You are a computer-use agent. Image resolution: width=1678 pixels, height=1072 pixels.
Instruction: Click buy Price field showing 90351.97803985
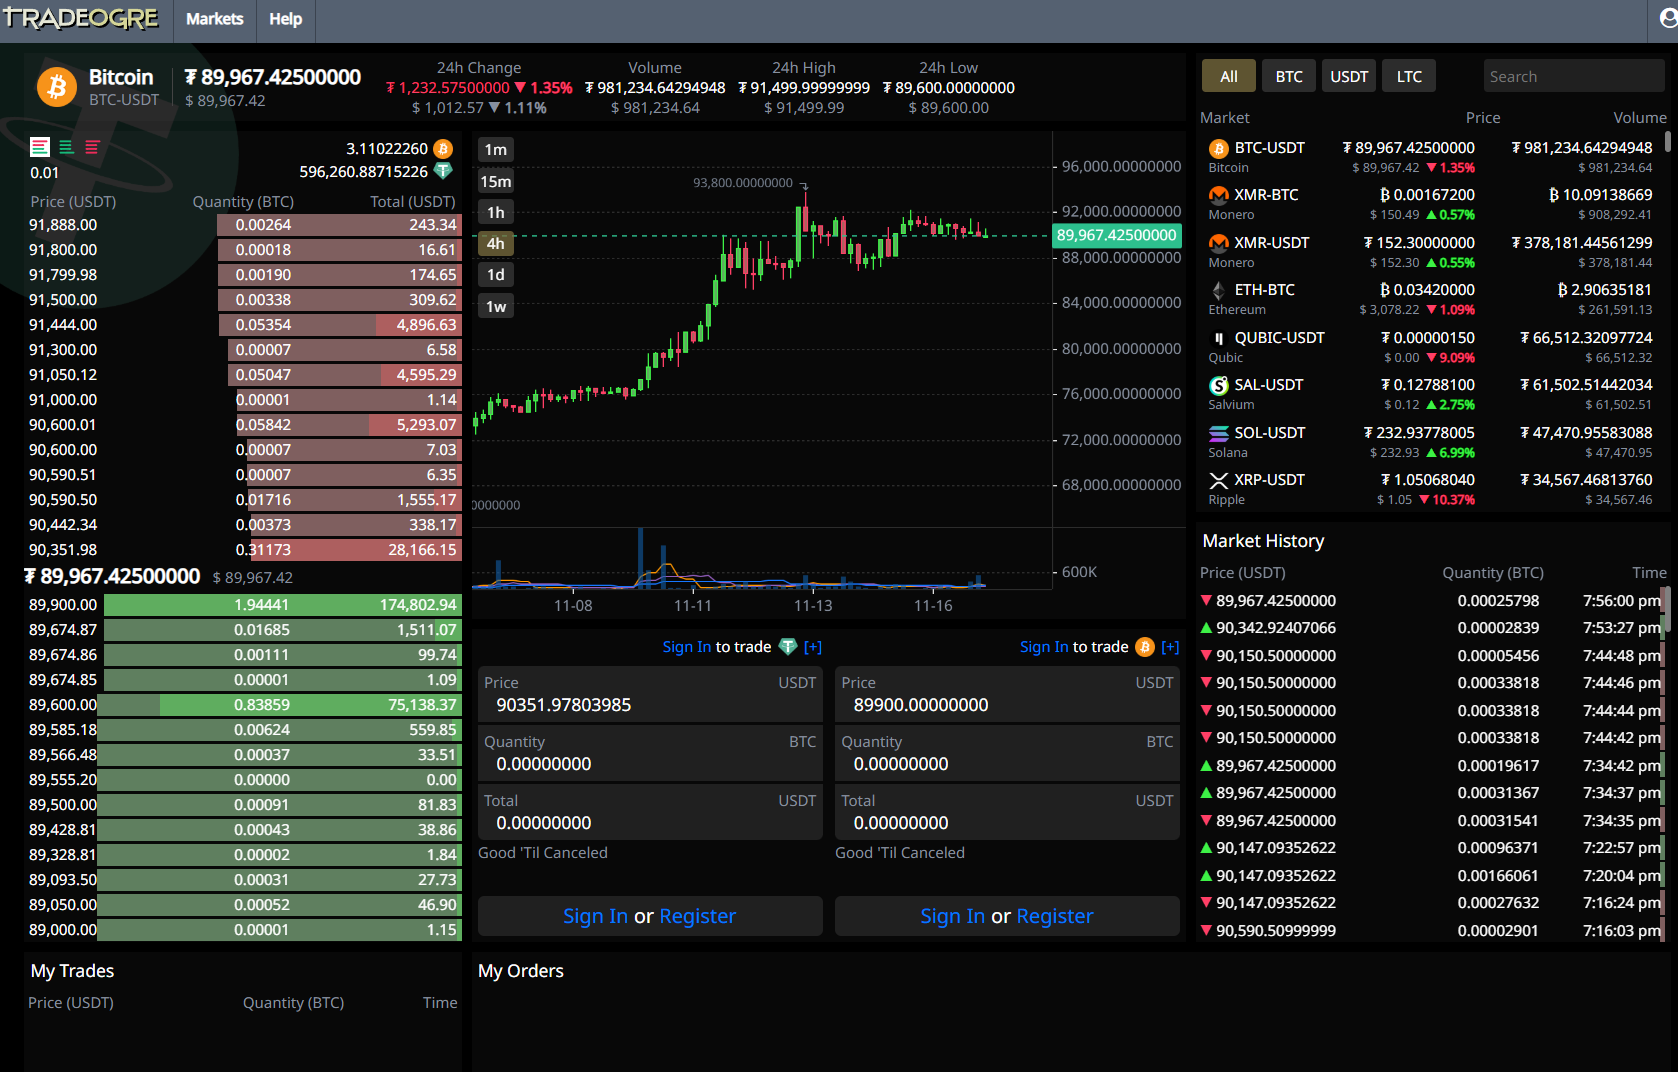(650, 694)
